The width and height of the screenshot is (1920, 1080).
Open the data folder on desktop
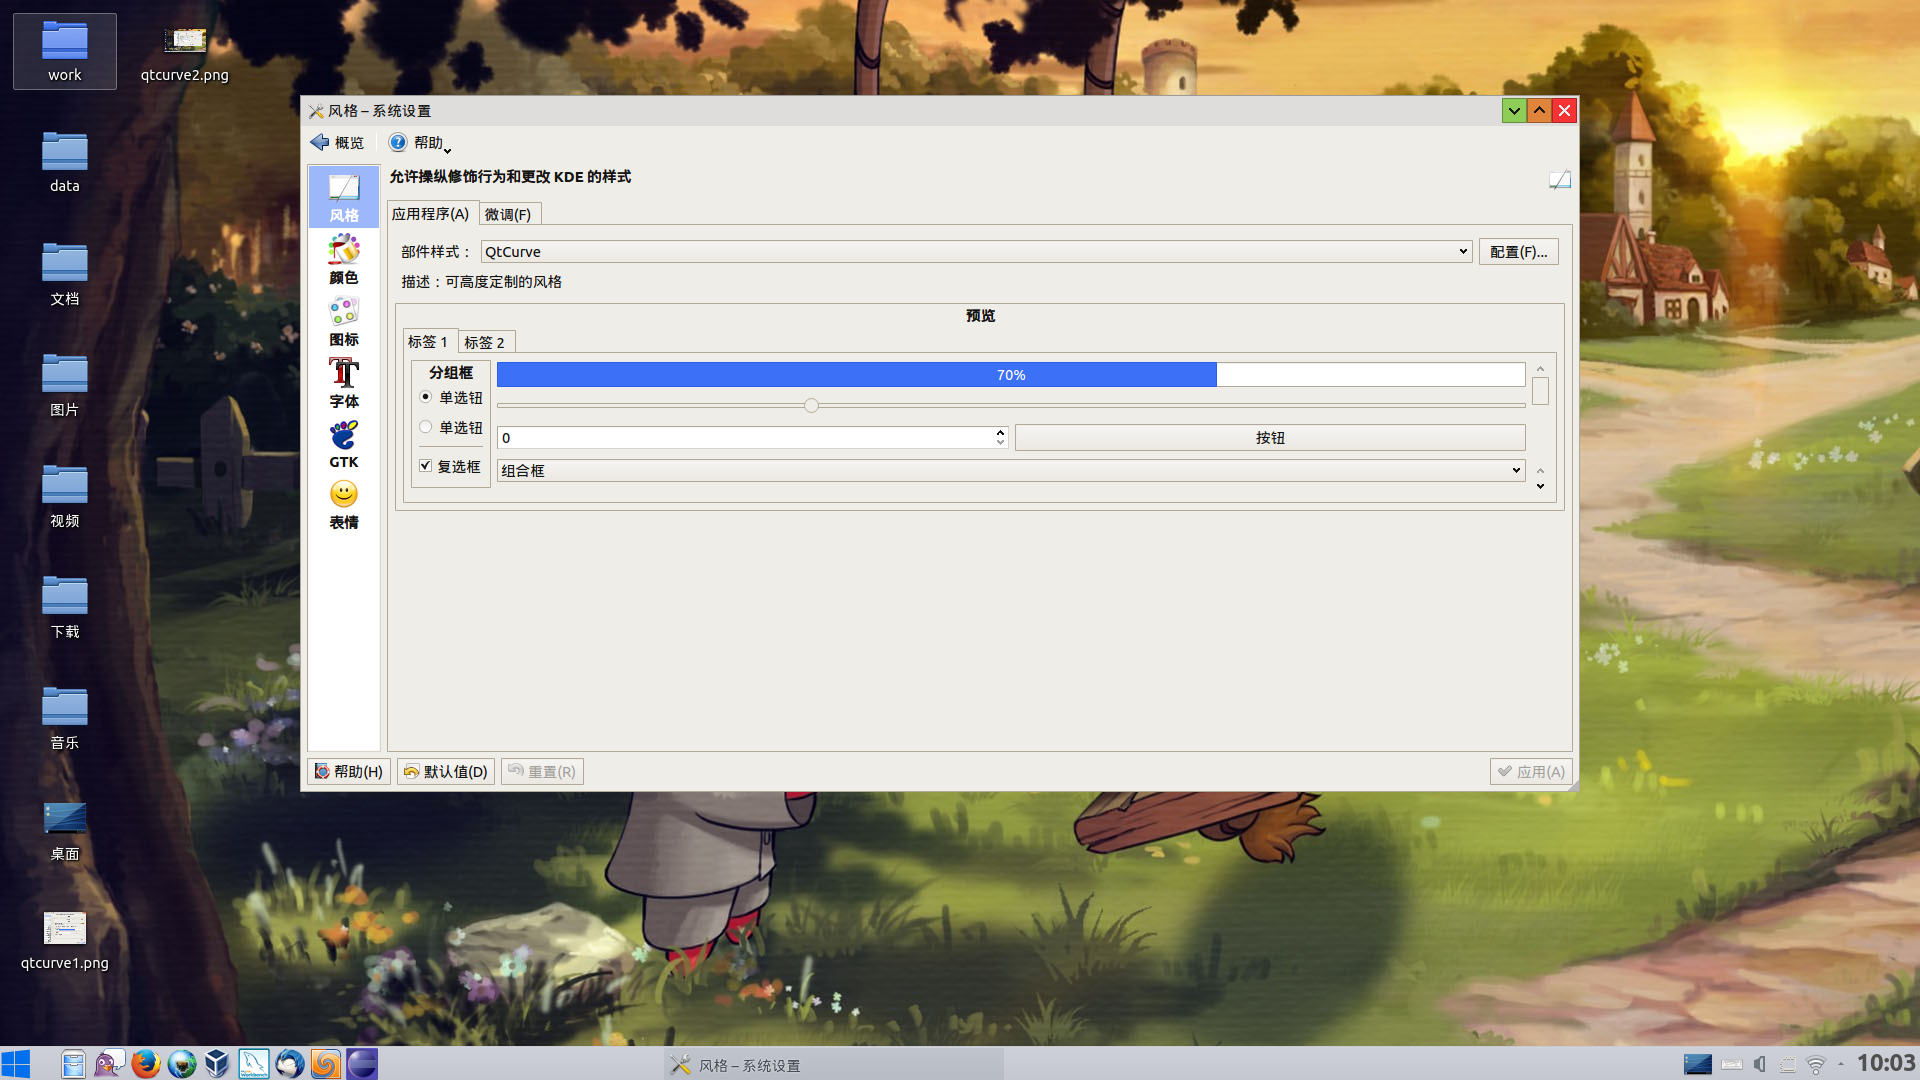point(65,162)
